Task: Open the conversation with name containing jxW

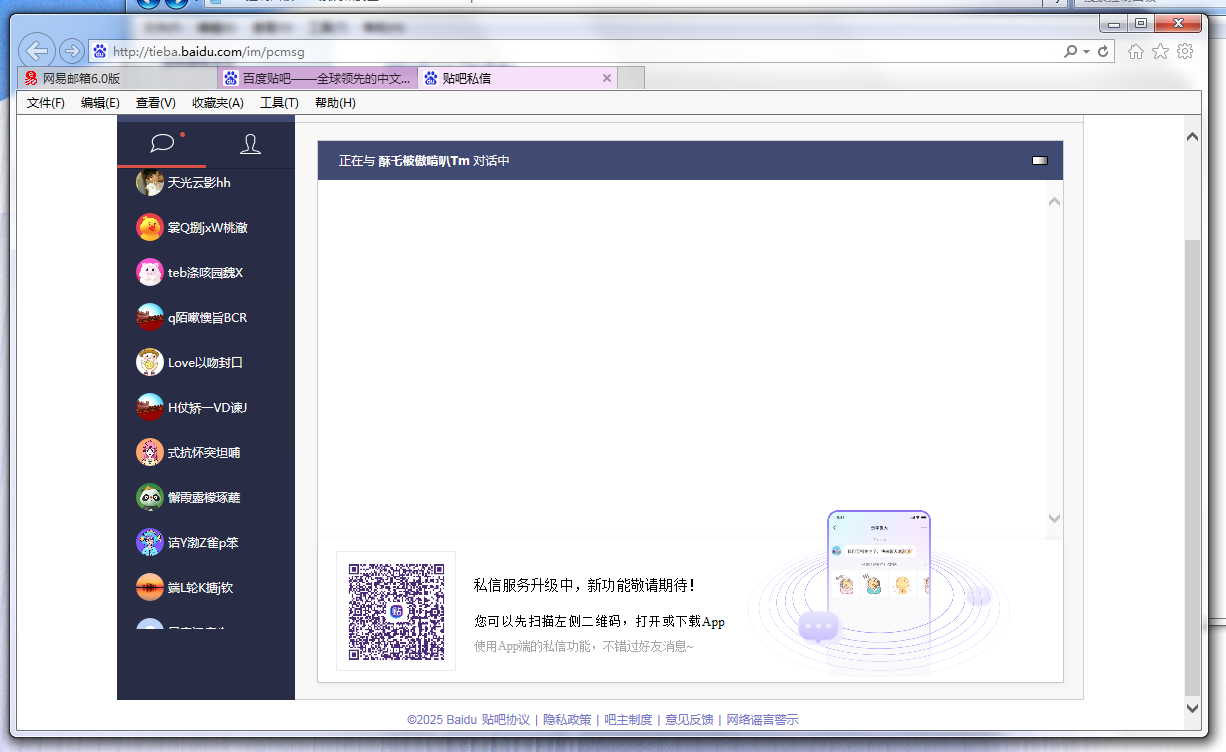Action: (x=206, y=227)
